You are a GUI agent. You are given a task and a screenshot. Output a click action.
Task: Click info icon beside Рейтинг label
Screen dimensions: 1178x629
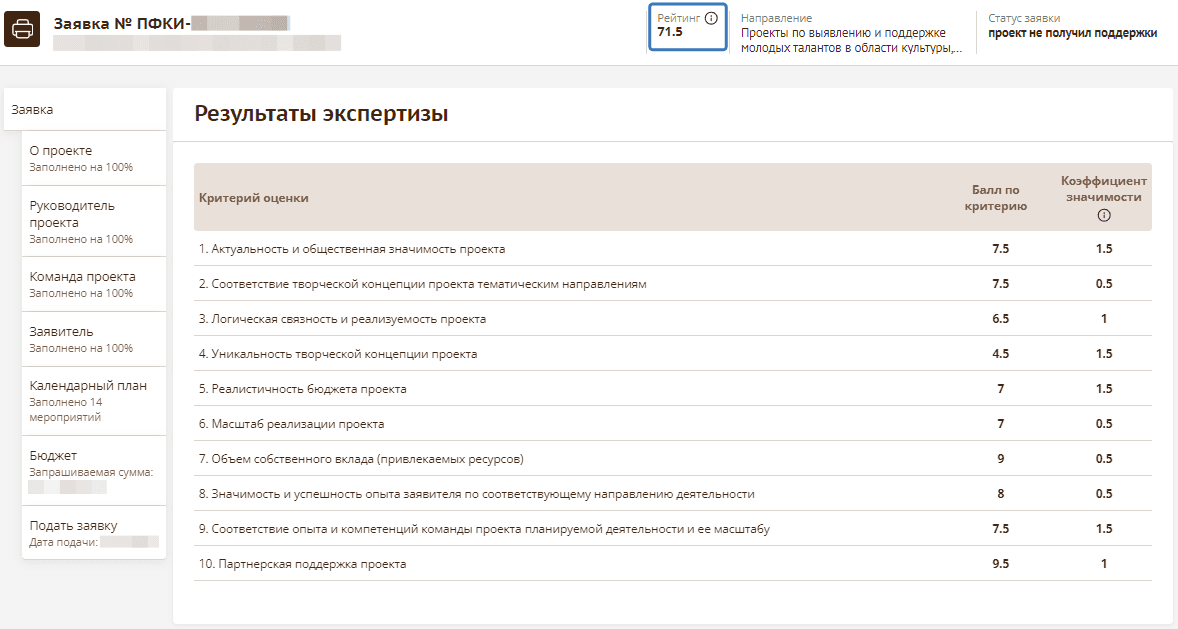coord(711,18)
